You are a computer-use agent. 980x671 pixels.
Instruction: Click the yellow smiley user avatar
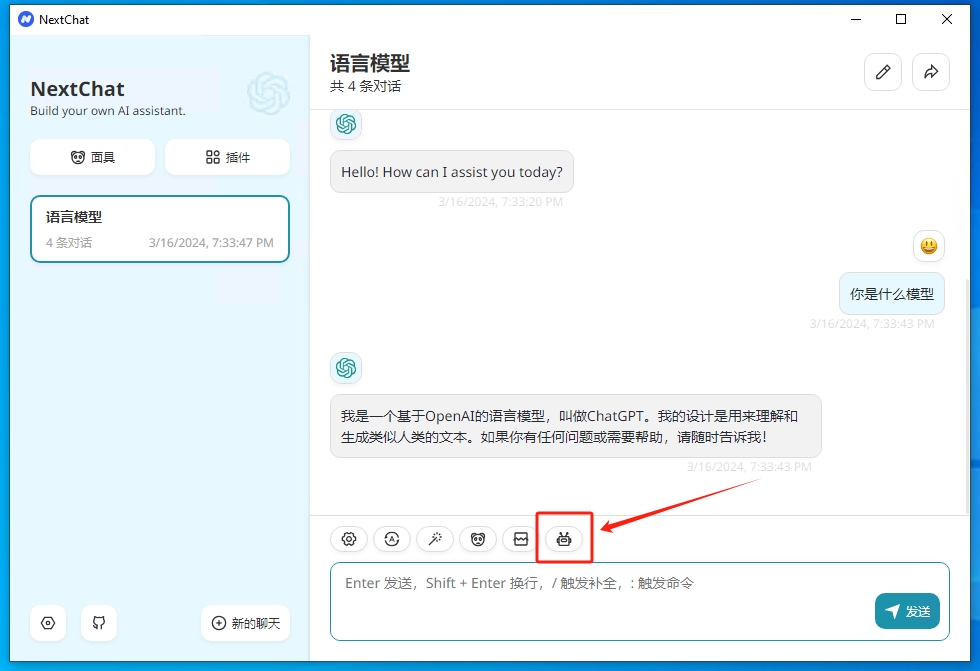929,246
